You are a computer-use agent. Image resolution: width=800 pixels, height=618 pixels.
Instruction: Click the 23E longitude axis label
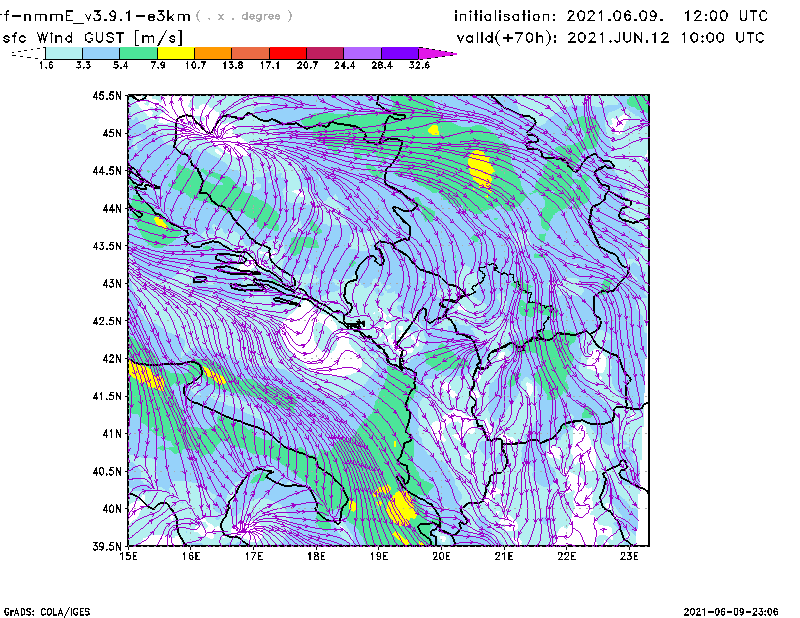[629, 556]
